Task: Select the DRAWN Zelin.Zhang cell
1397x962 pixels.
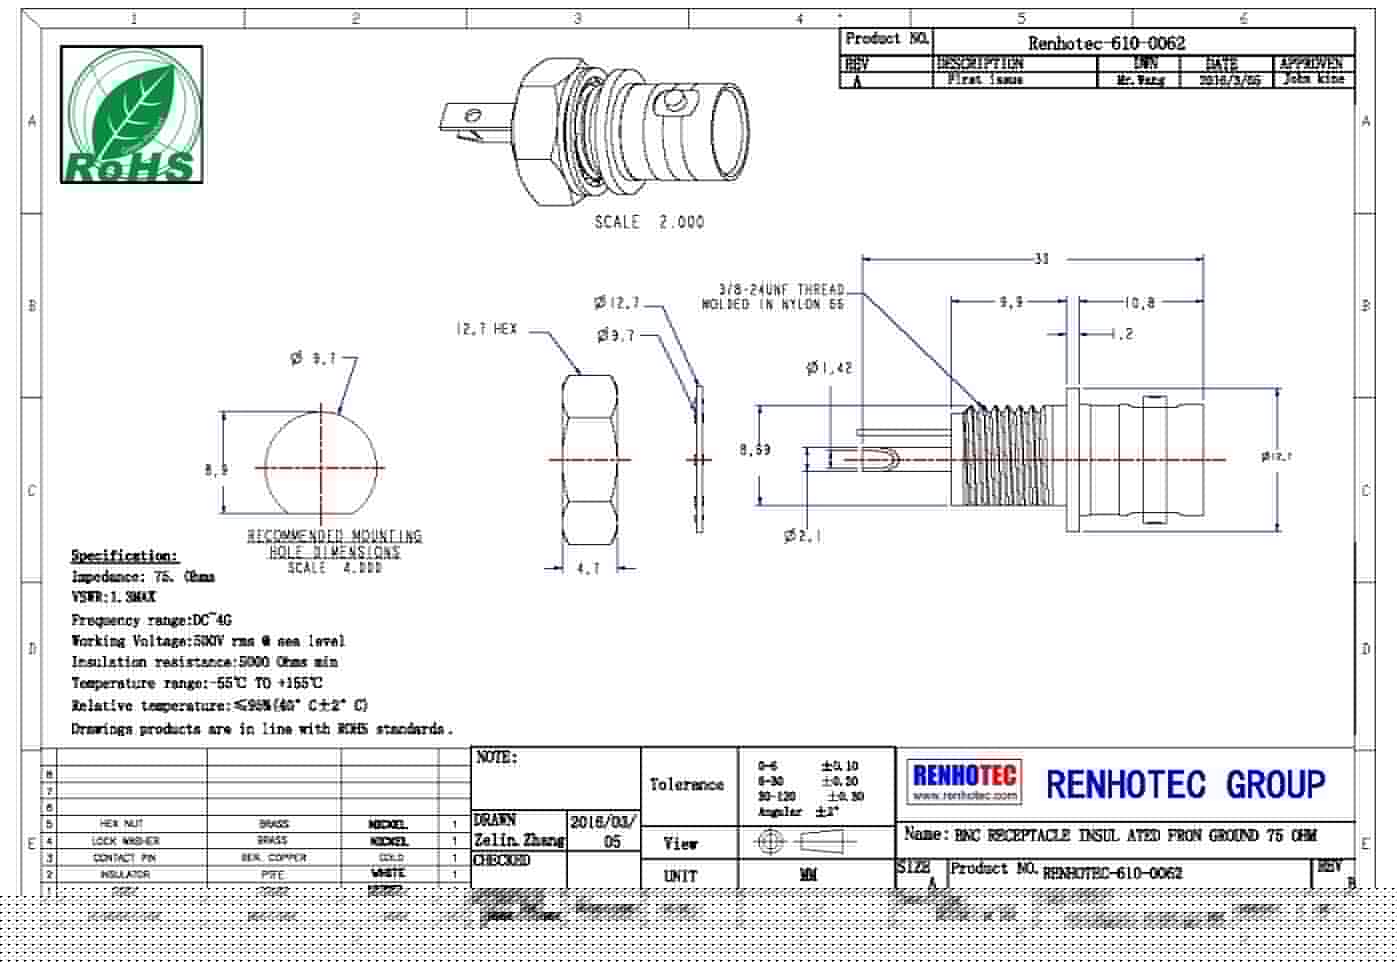Action: [x=519, y=830]
